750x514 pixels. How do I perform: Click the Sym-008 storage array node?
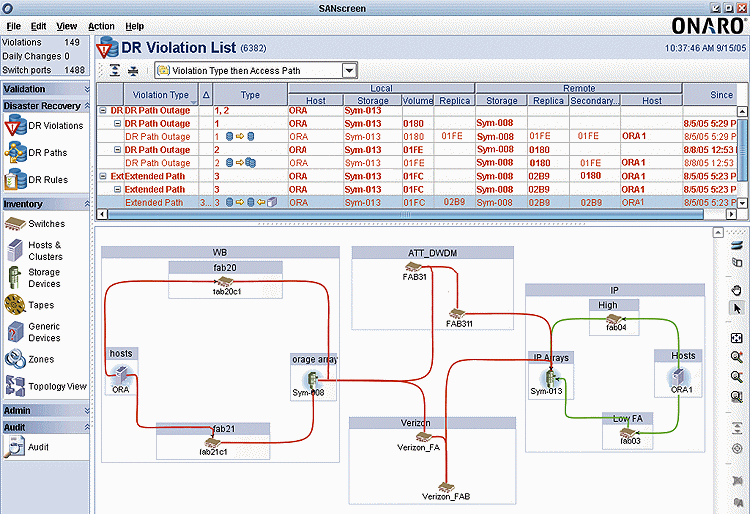point(312,380)
